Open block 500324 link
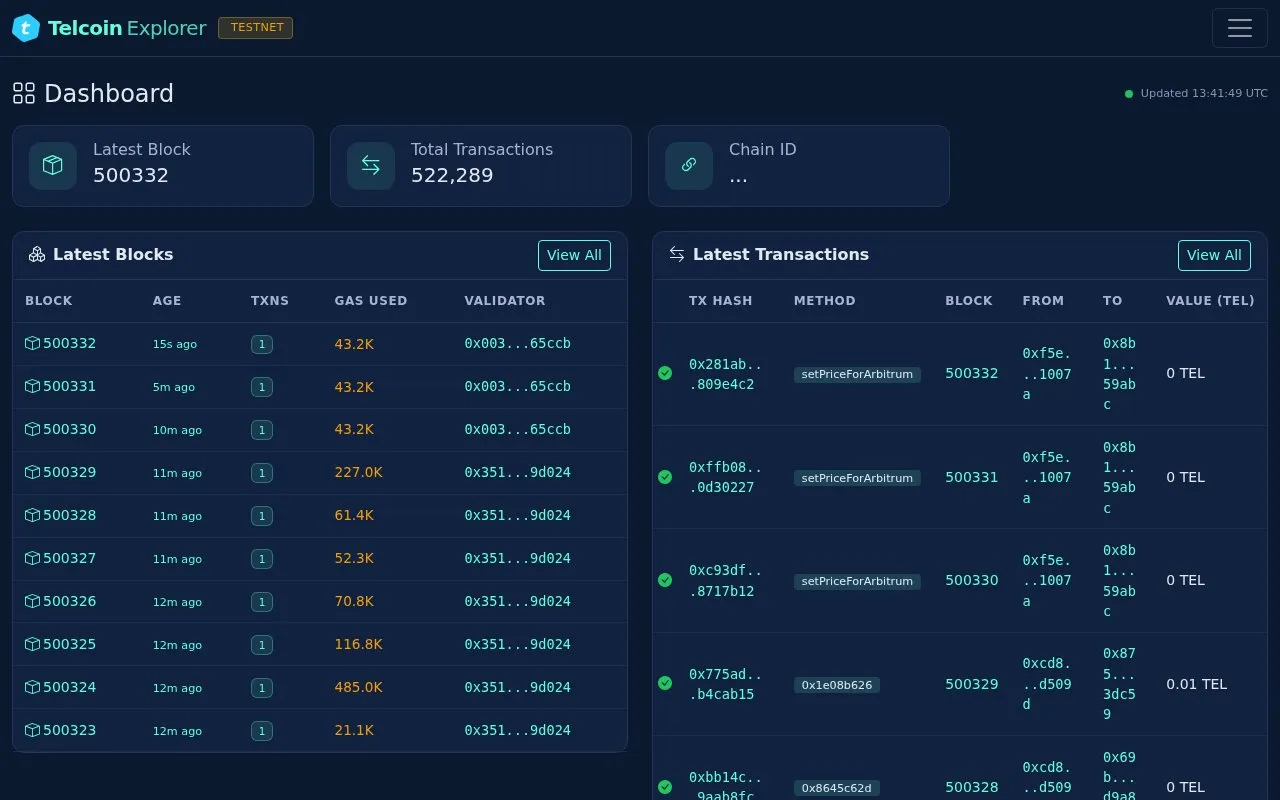Screen dimensions: 1280x800 [69, 688]
